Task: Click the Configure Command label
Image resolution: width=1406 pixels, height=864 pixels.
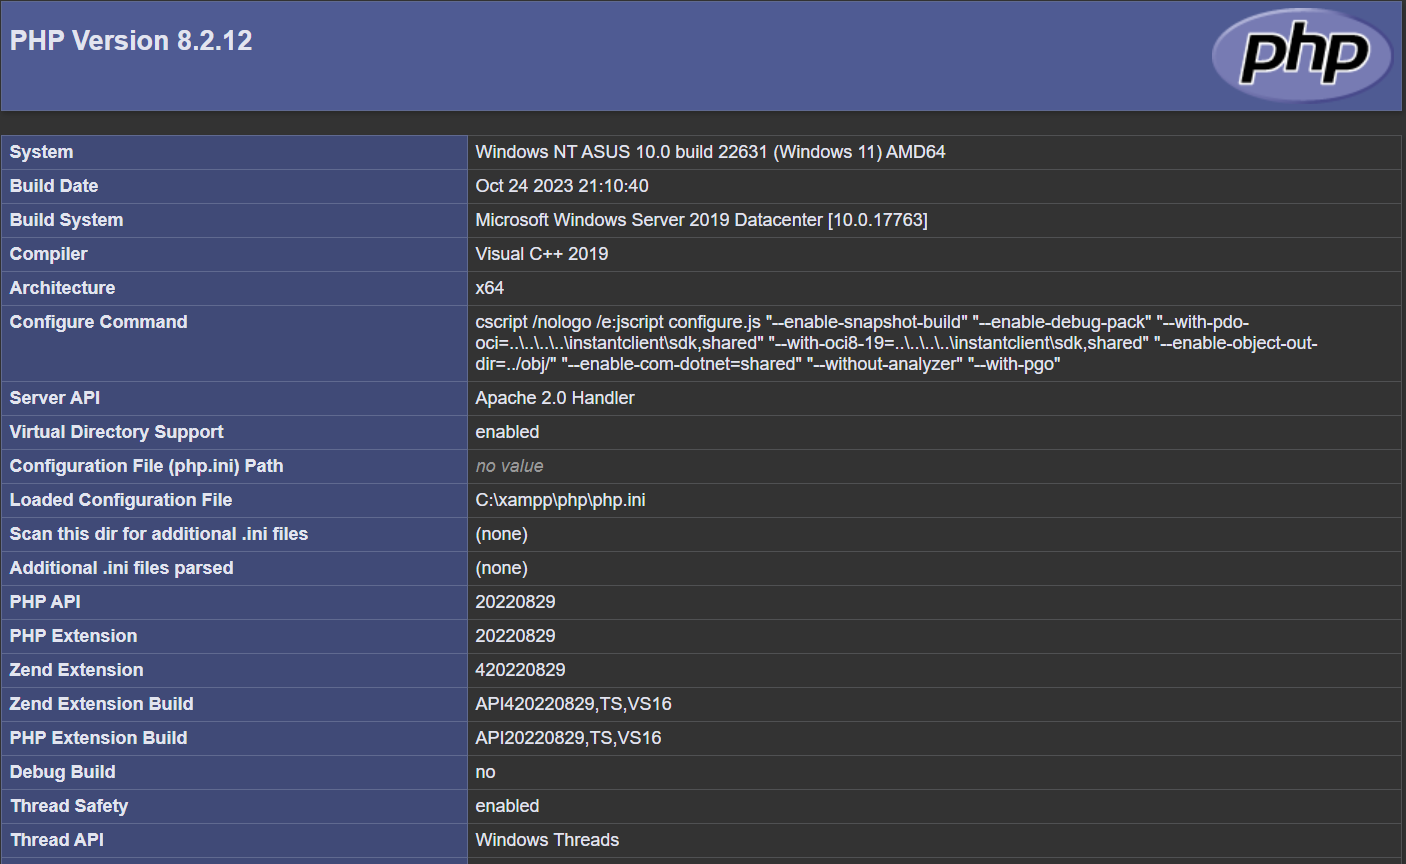Action: [98, 322]
